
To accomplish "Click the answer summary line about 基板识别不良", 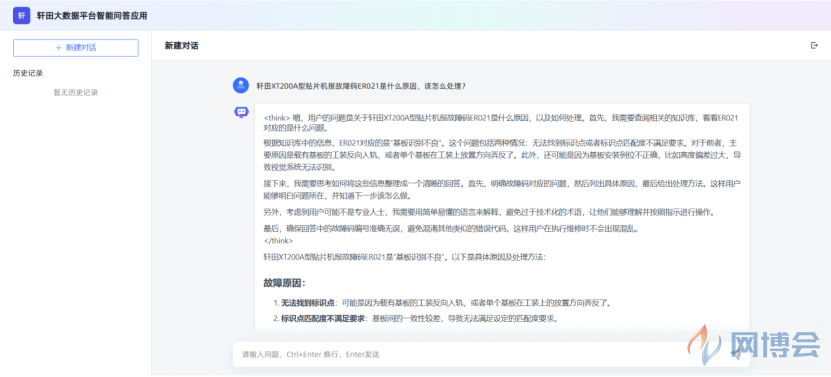I will pos(404,257).
